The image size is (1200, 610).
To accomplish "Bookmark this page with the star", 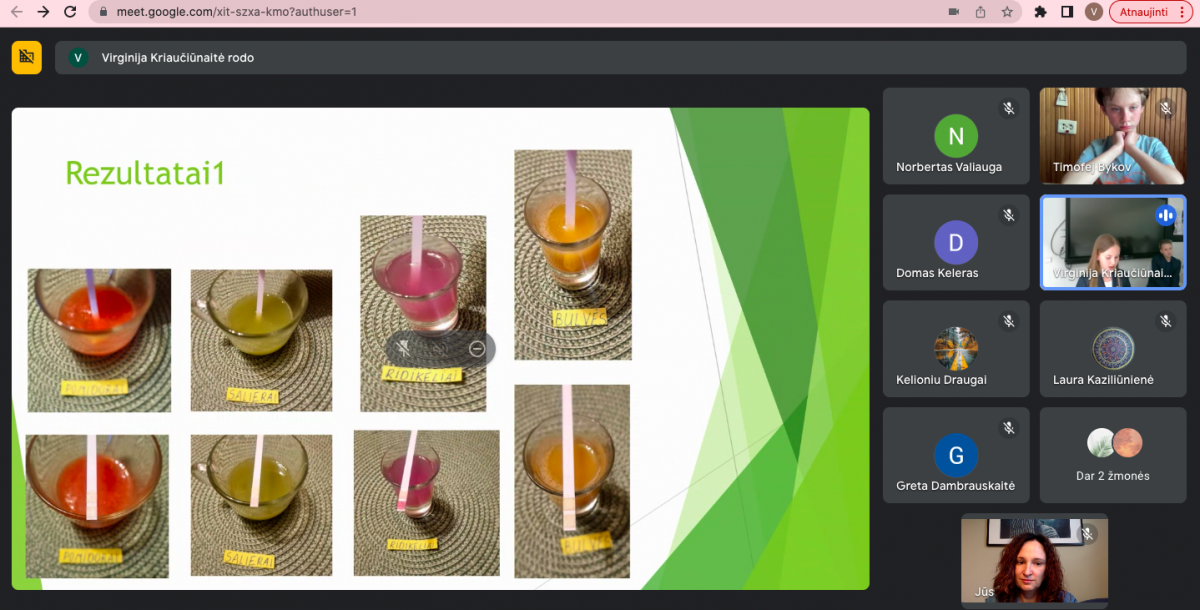I will 1007,12.
